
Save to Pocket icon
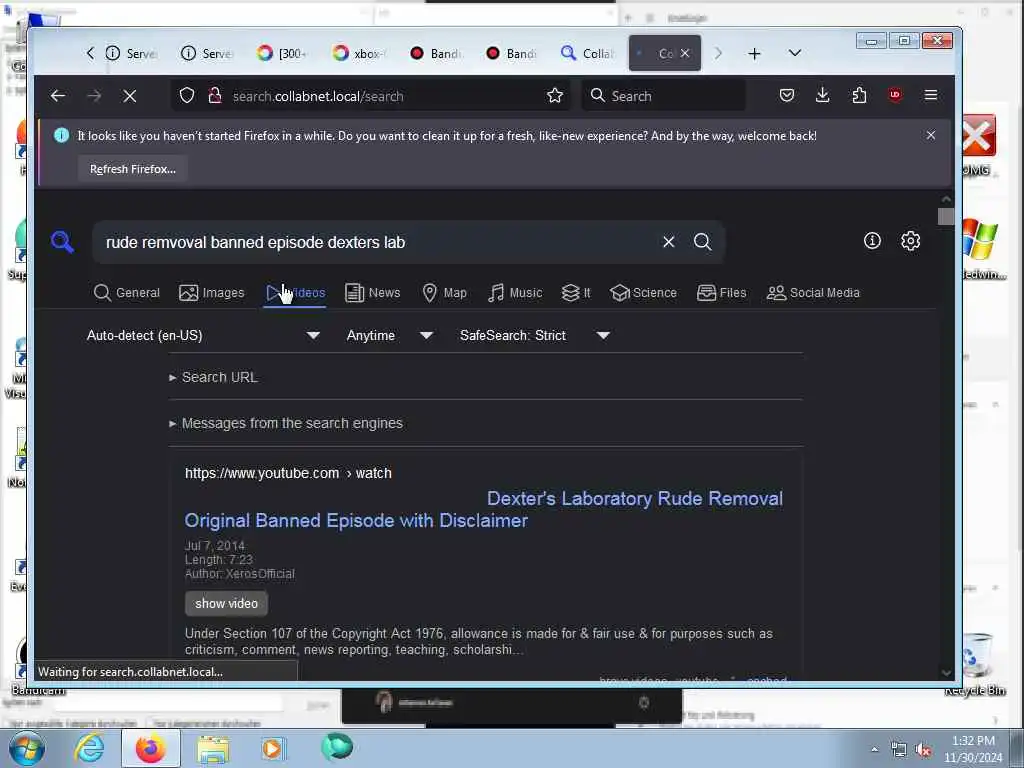(787, 95)
